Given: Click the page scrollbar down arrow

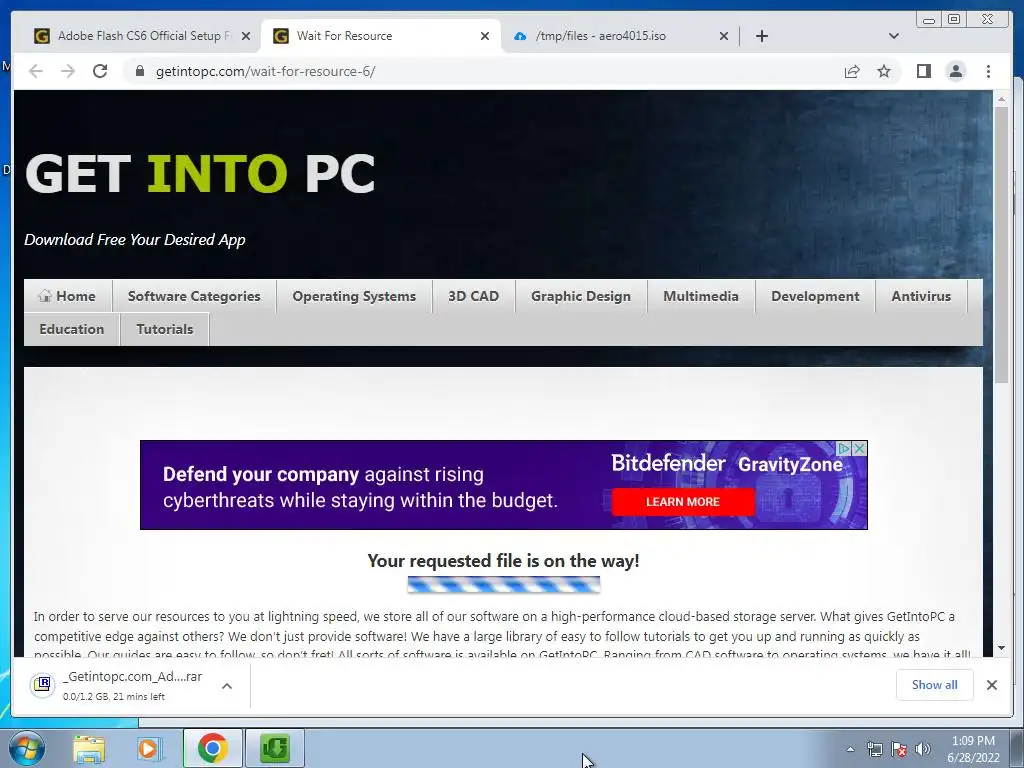Looking at the screenshot, I should [1001, 648].
